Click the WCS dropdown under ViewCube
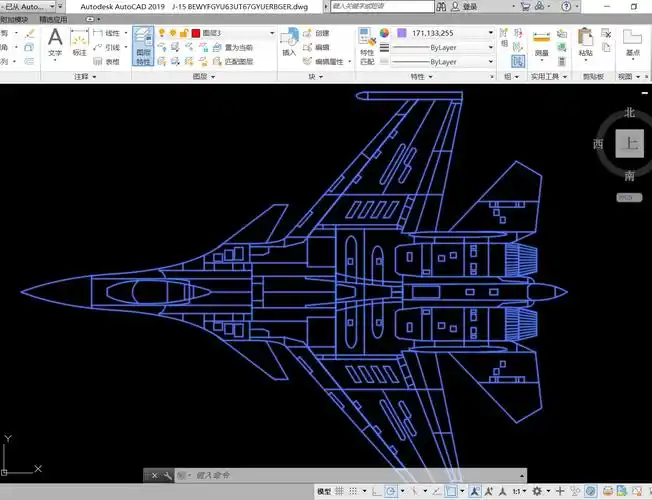The width and height of the screenshot is (652, 500). tap(629, 198)
